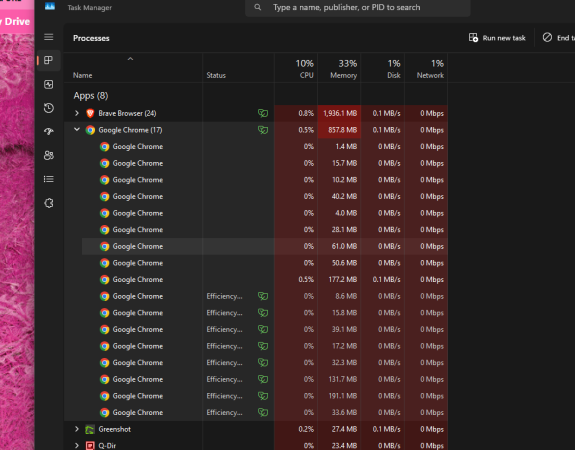
Task: Select the Chrome process using 32.3 MB
Action: coord(264,363)
